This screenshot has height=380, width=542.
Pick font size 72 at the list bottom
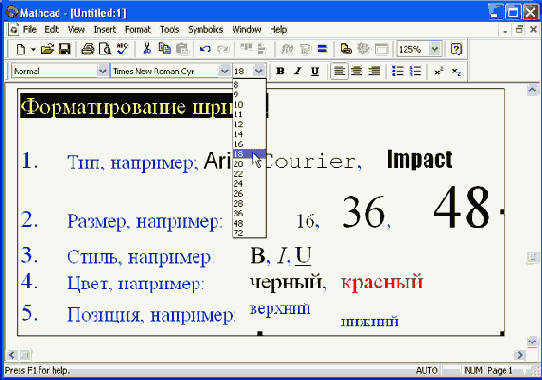(x=249, y=233)
